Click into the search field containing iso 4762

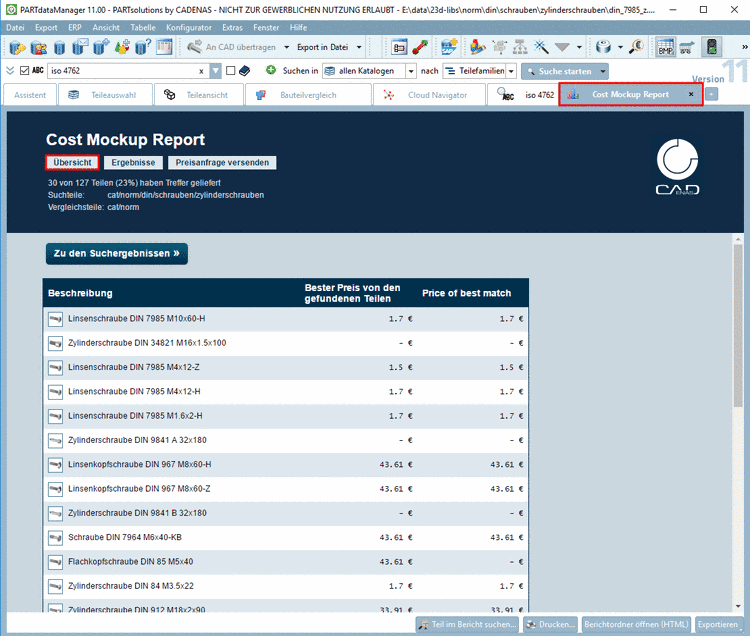(120, 71)
